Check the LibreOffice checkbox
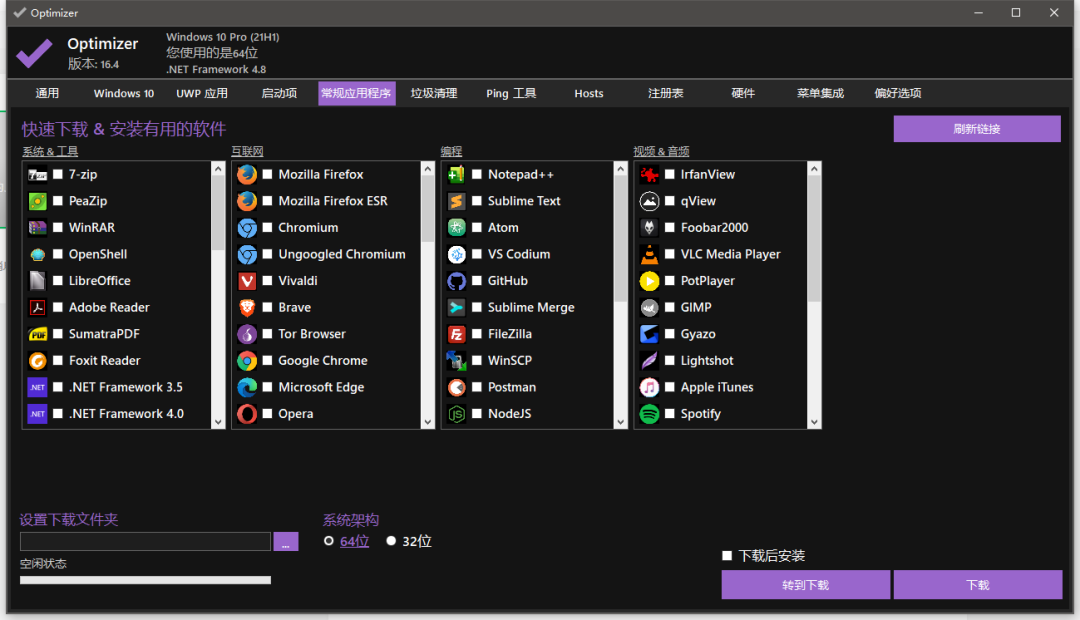The height and width of the screenshot is (620, 1080). click(x=58, y=281)
